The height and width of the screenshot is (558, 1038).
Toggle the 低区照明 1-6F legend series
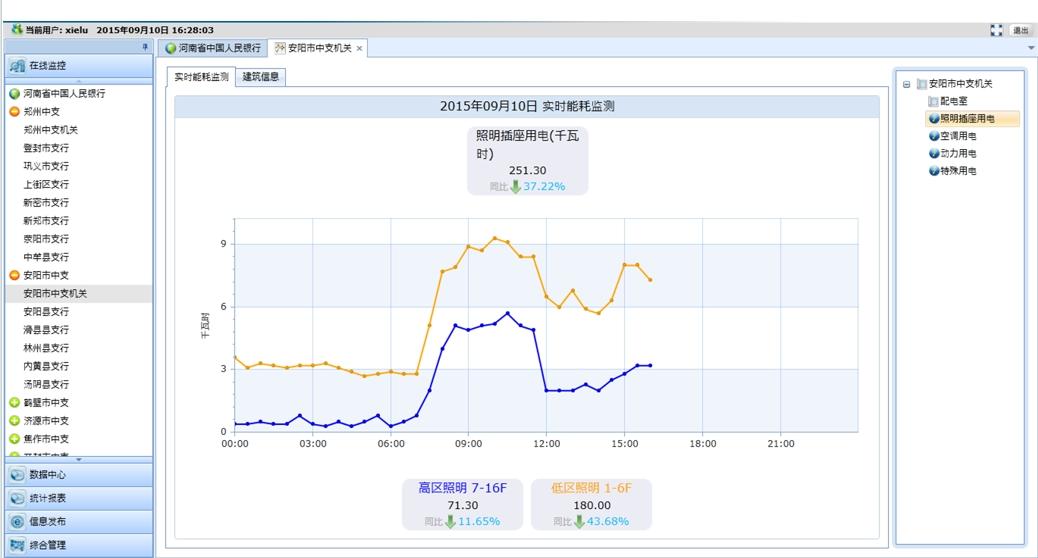[x=591, y=488]
